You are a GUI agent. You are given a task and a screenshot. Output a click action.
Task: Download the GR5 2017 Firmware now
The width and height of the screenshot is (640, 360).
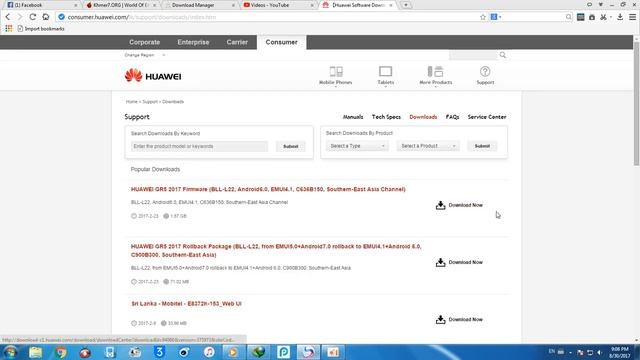click(459, 205)
